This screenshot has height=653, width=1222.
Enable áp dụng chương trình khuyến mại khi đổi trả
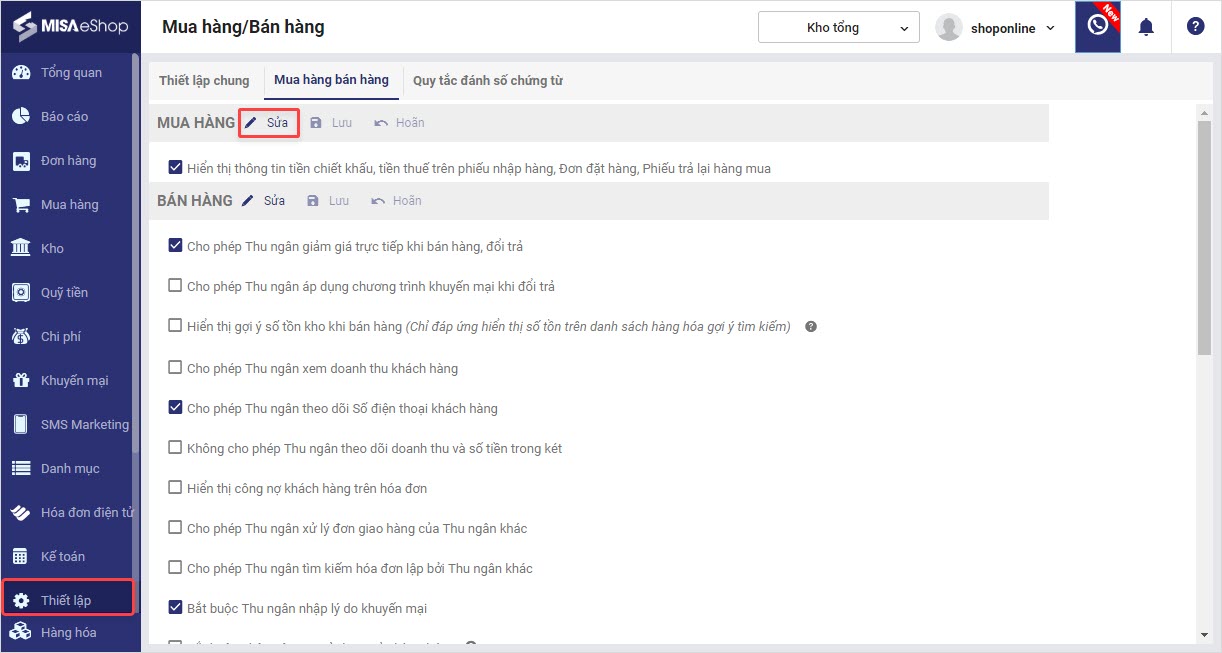pos(176,286)
